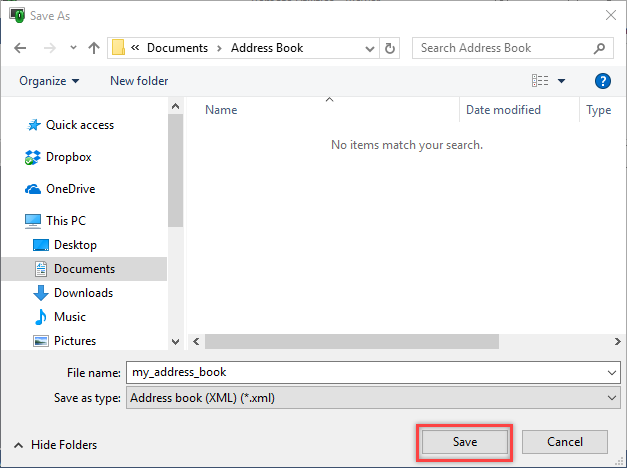This screenshot has height=468, width=627.
Task: Sort files by Date modified column
Action: tap(503, 110)
